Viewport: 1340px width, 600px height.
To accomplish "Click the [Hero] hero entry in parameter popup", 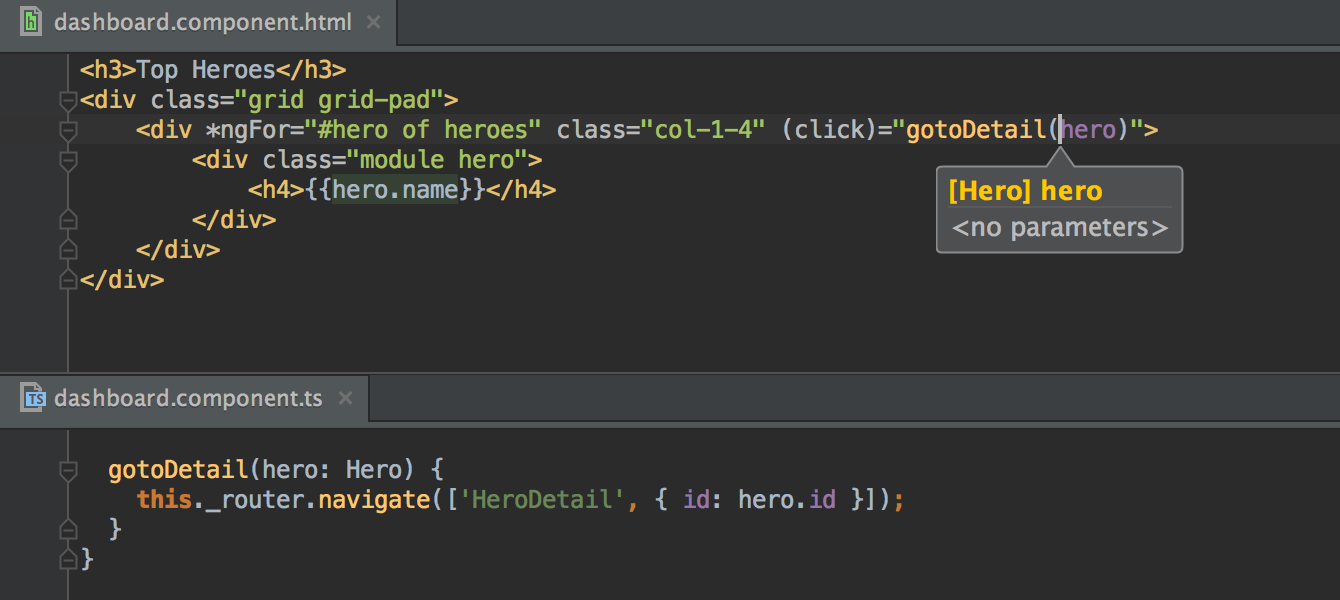I will point(1026,190).
